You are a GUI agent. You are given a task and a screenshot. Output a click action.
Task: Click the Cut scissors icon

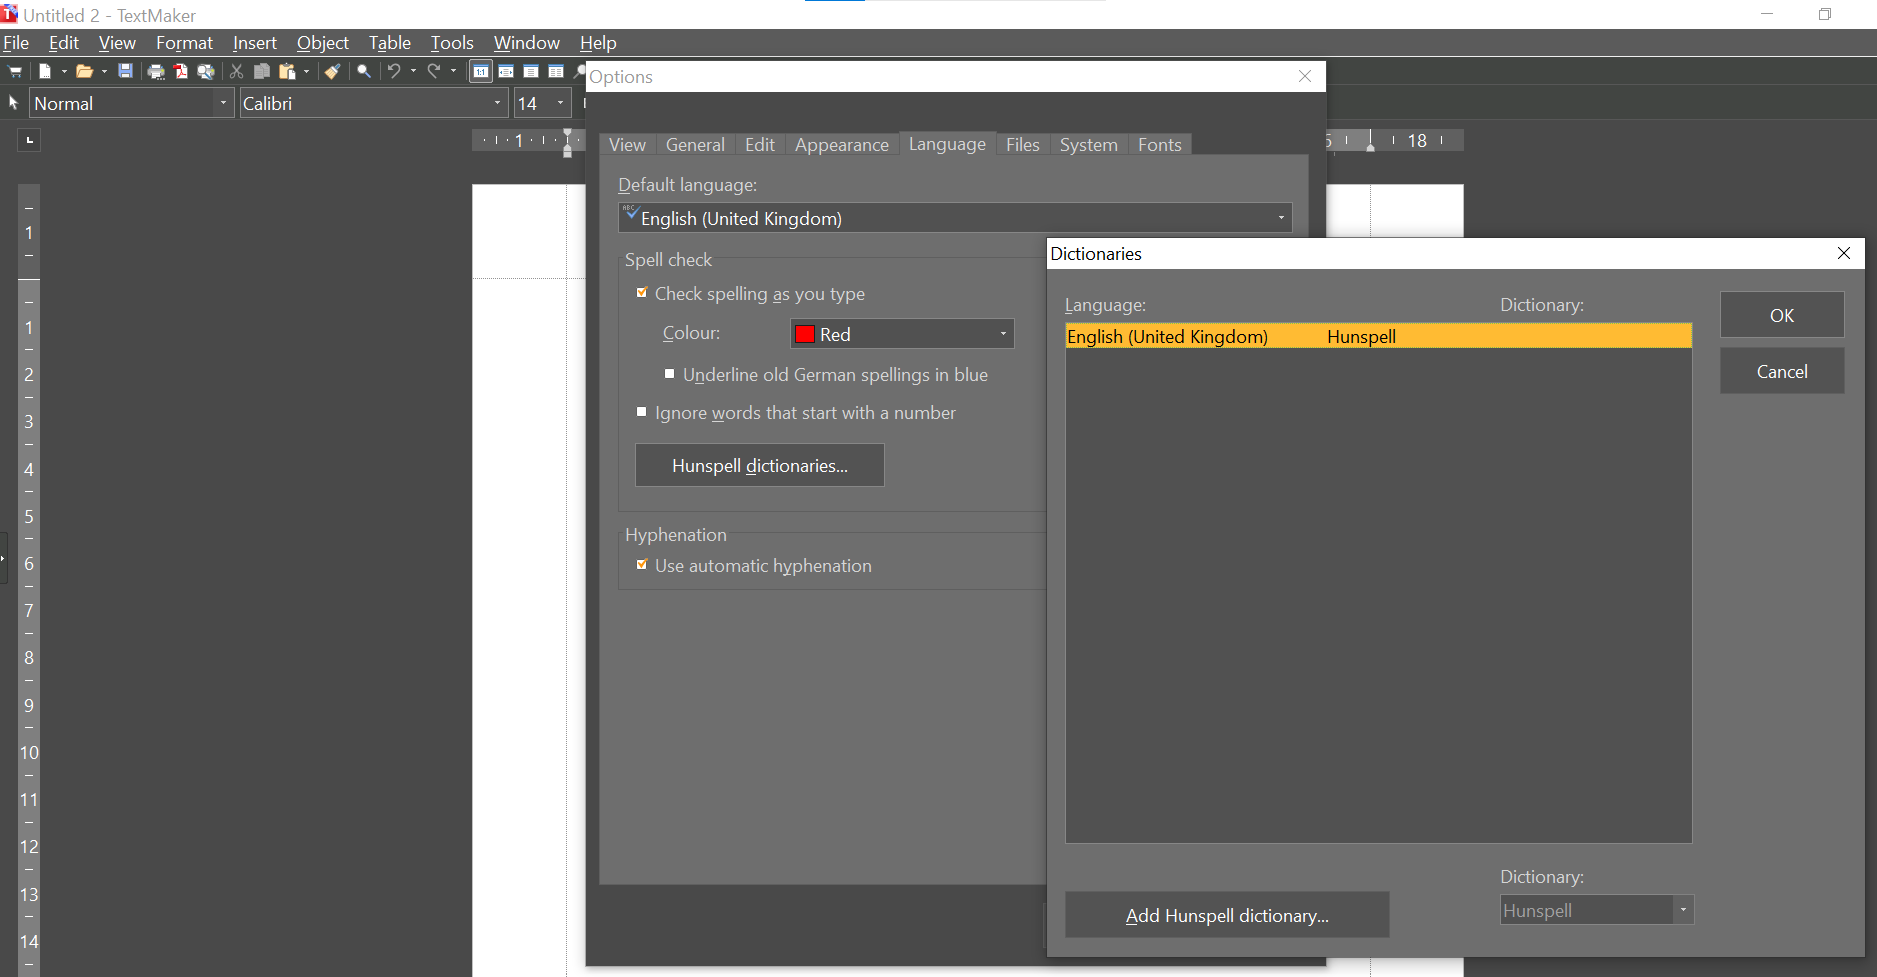click(x=237, y=71)
